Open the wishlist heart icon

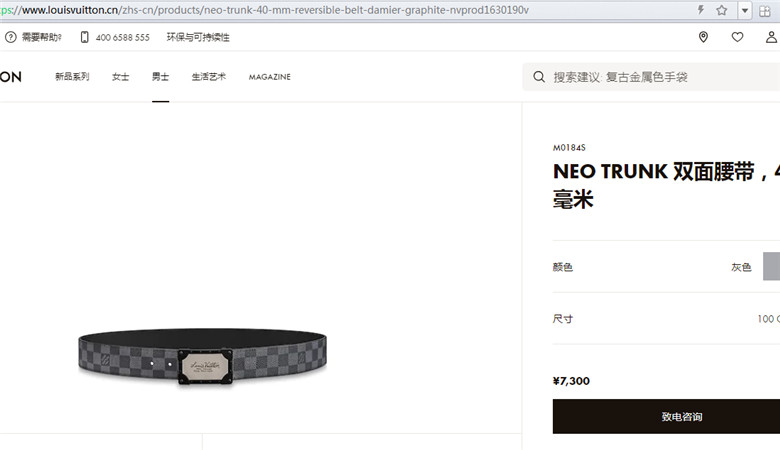[x=737, y=37]
